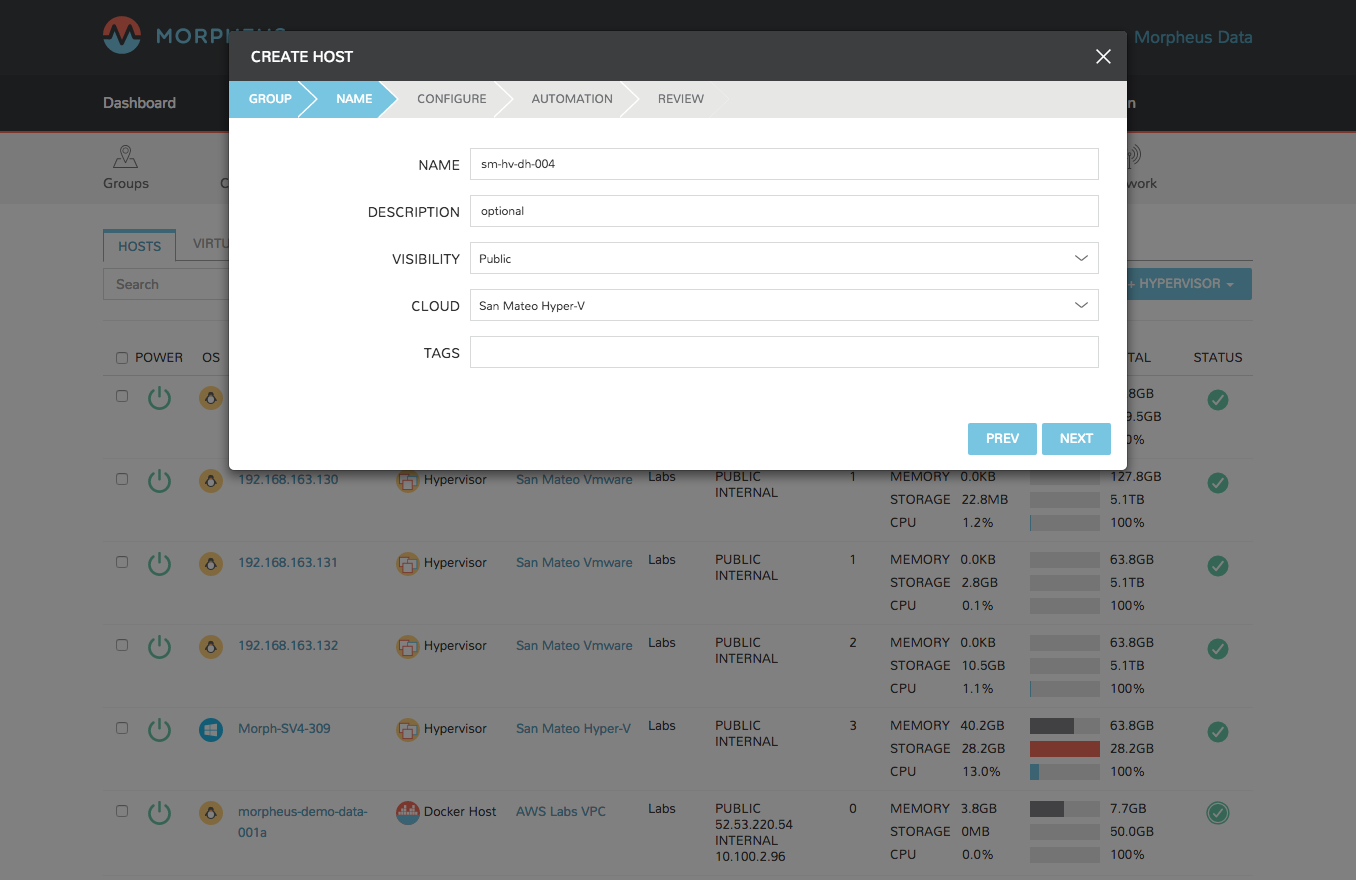Click the Hypervisor type icon for 192.168.163.131
Image resolution: width=1356 pixels, height=880 pixels.
pos(407,564)
